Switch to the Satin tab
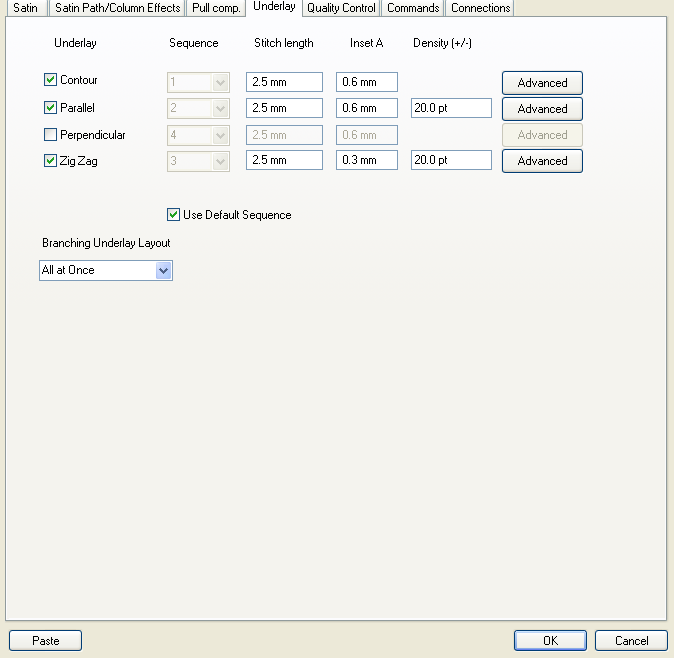 [x=25, y=8]
